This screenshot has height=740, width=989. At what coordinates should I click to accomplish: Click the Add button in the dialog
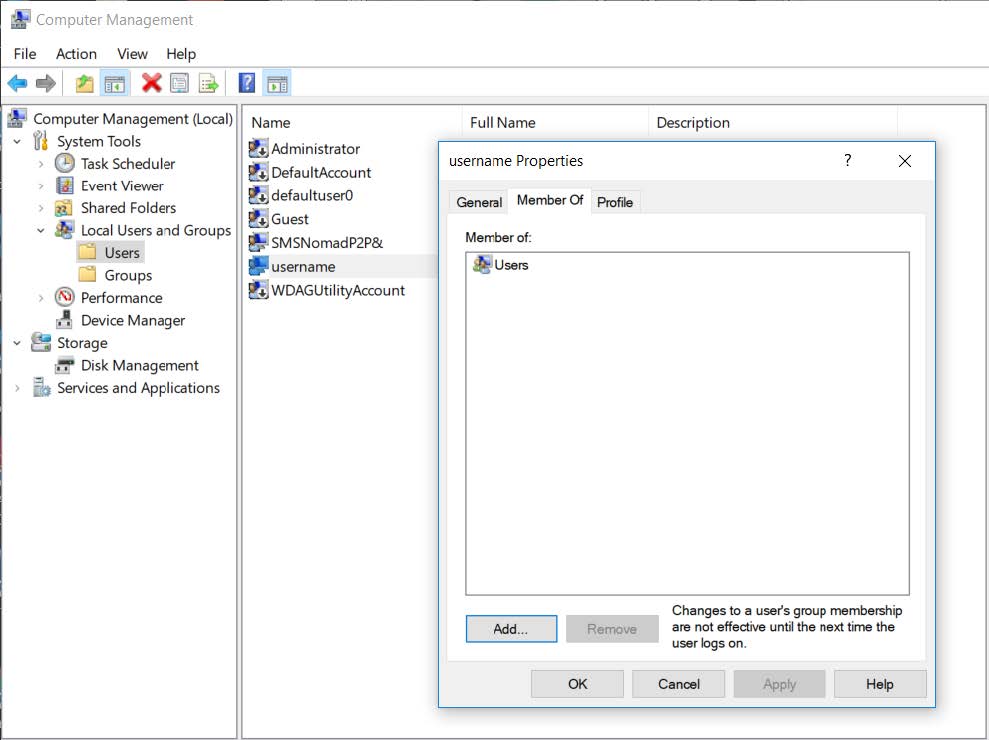pyautogui.click(x=511, y=629)
